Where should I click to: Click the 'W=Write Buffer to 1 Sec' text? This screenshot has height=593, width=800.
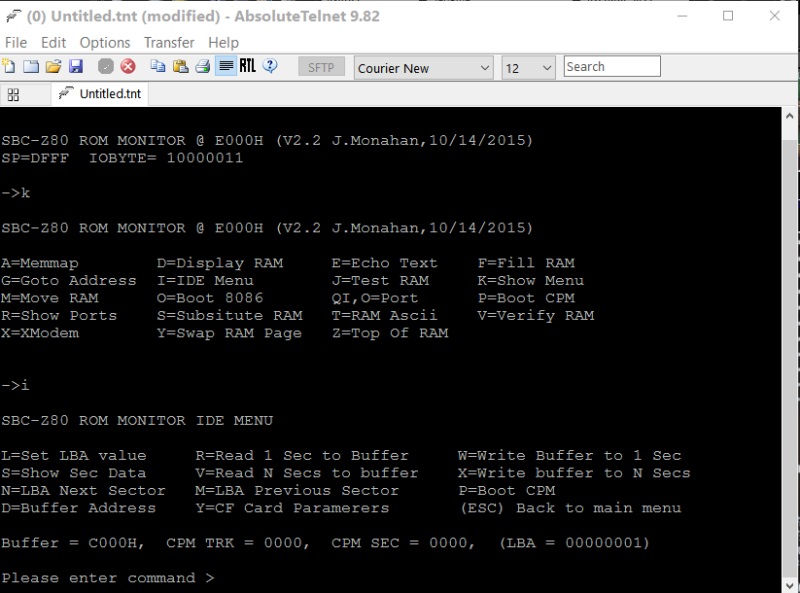569,456
